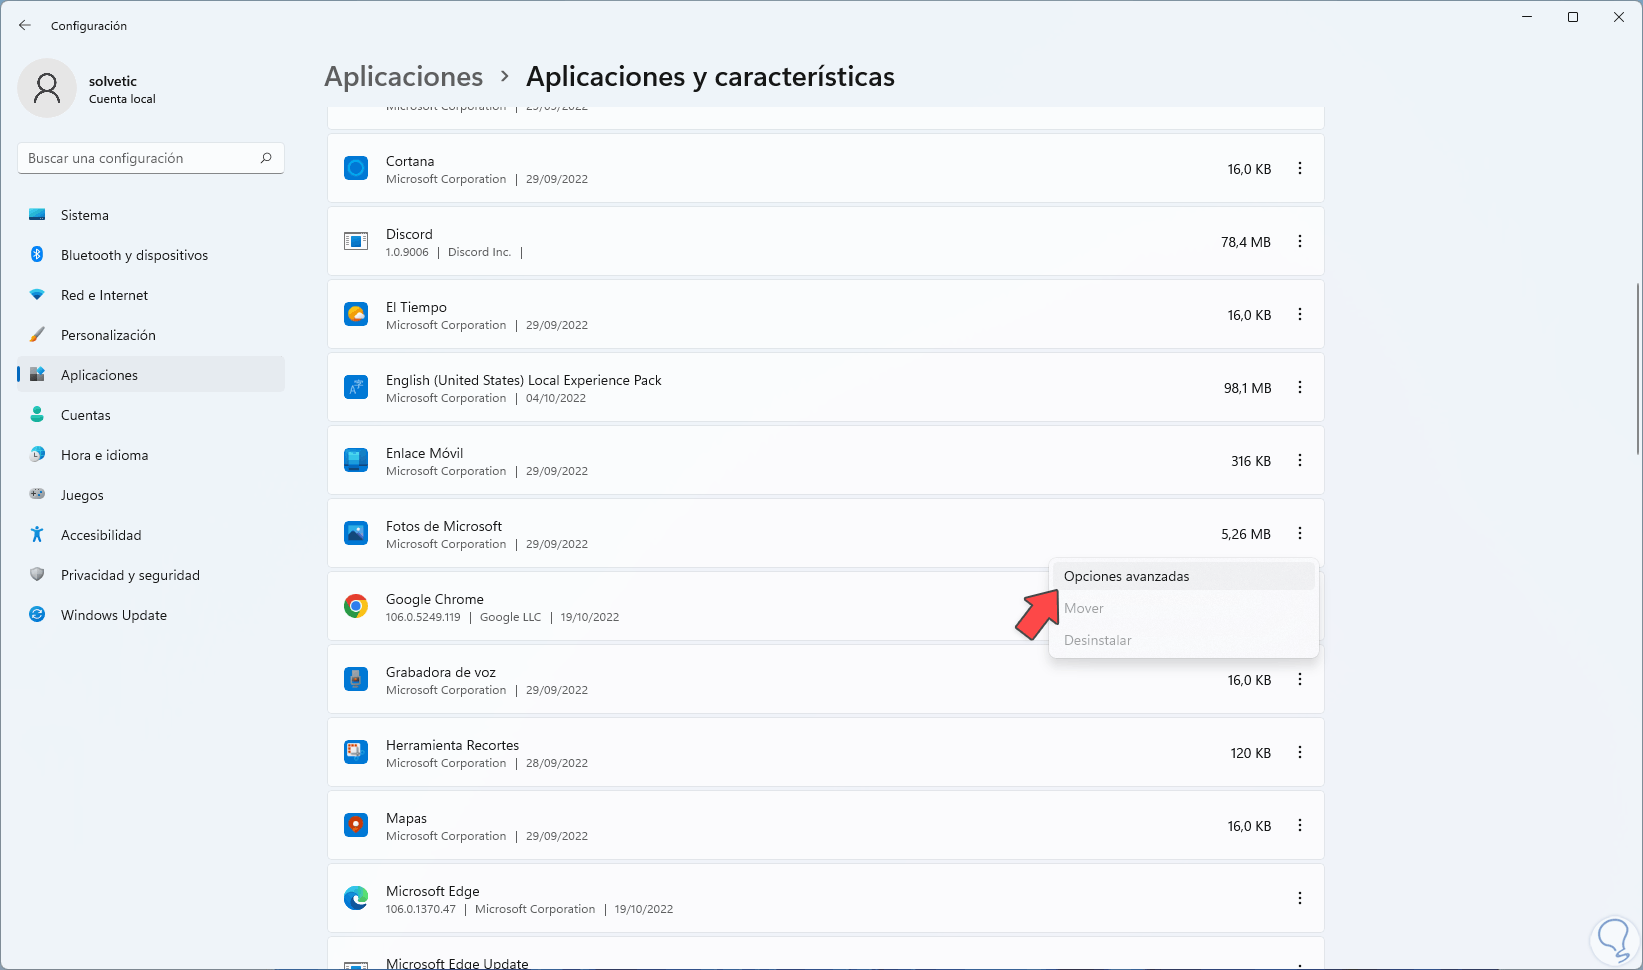The image size is (1643, 970).
Task: Click the Discord app icon
Action: [x=356, y=241]
